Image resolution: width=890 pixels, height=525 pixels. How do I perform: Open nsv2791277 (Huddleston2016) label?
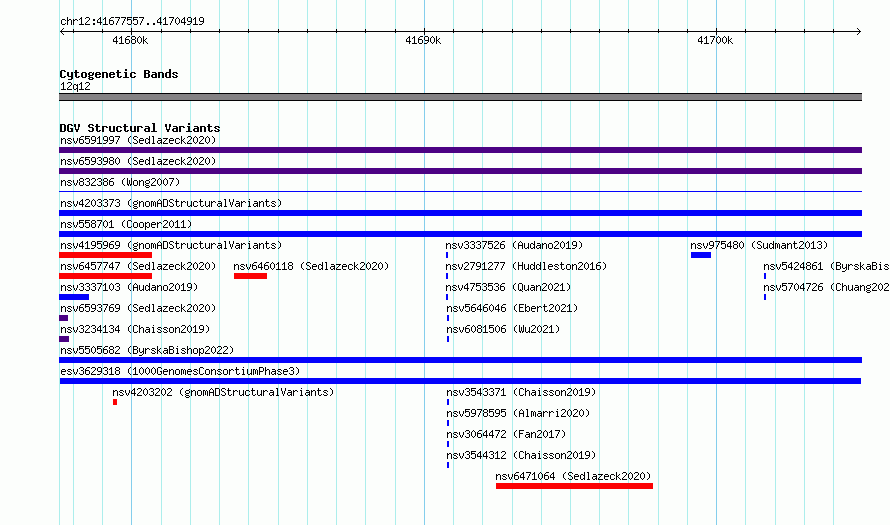click(x=526, y=266)
